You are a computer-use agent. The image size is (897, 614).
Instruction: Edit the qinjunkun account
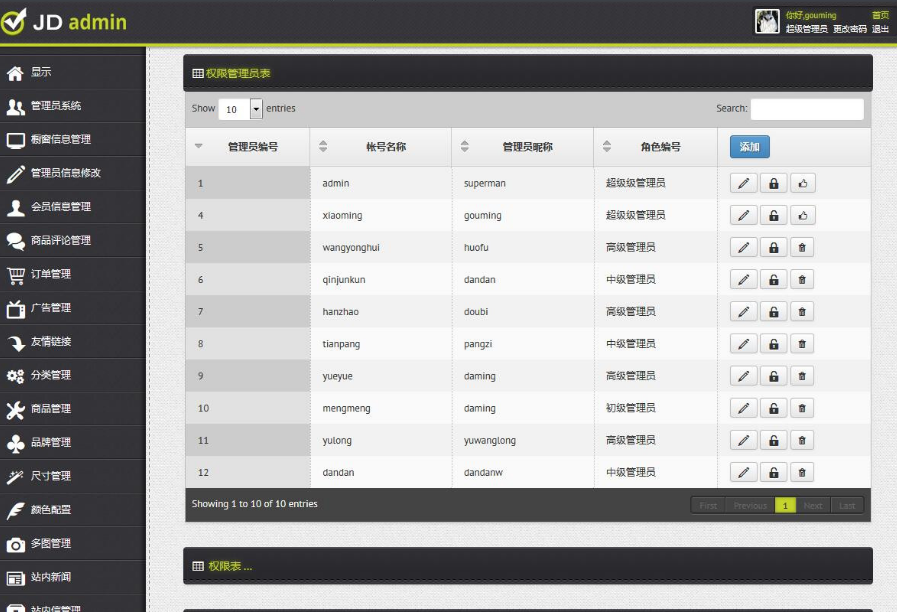click(744, 279)
